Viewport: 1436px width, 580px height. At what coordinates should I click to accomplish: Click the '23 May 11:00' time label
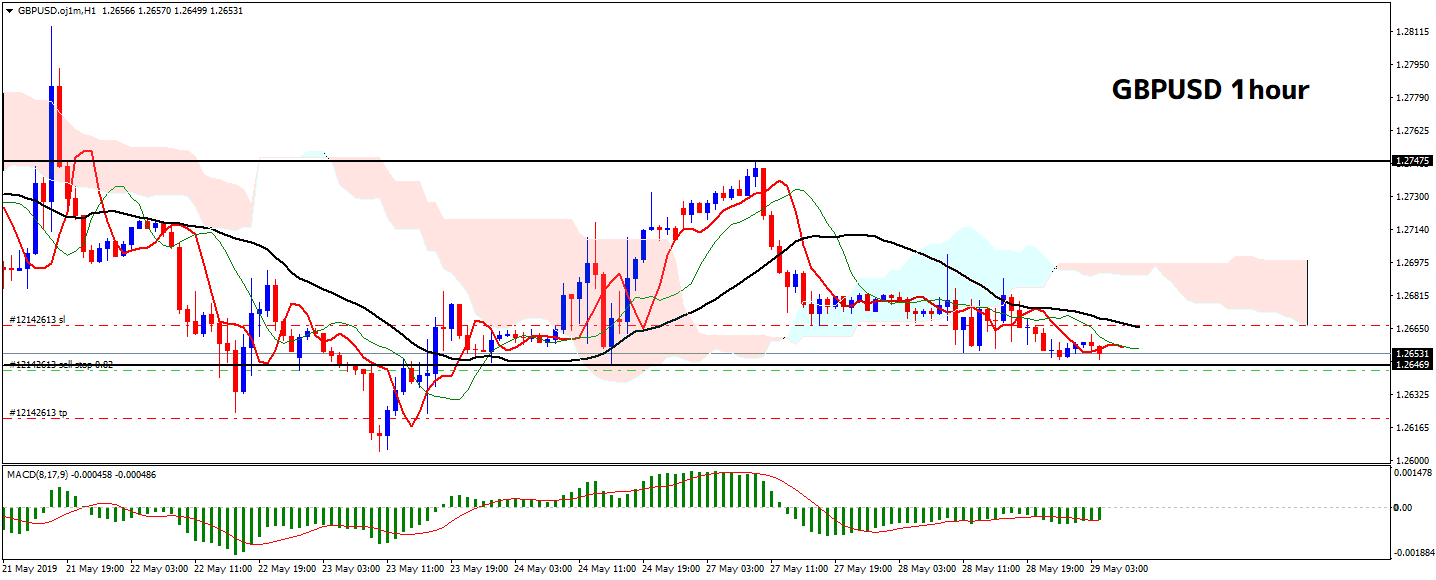pos(415,569)
